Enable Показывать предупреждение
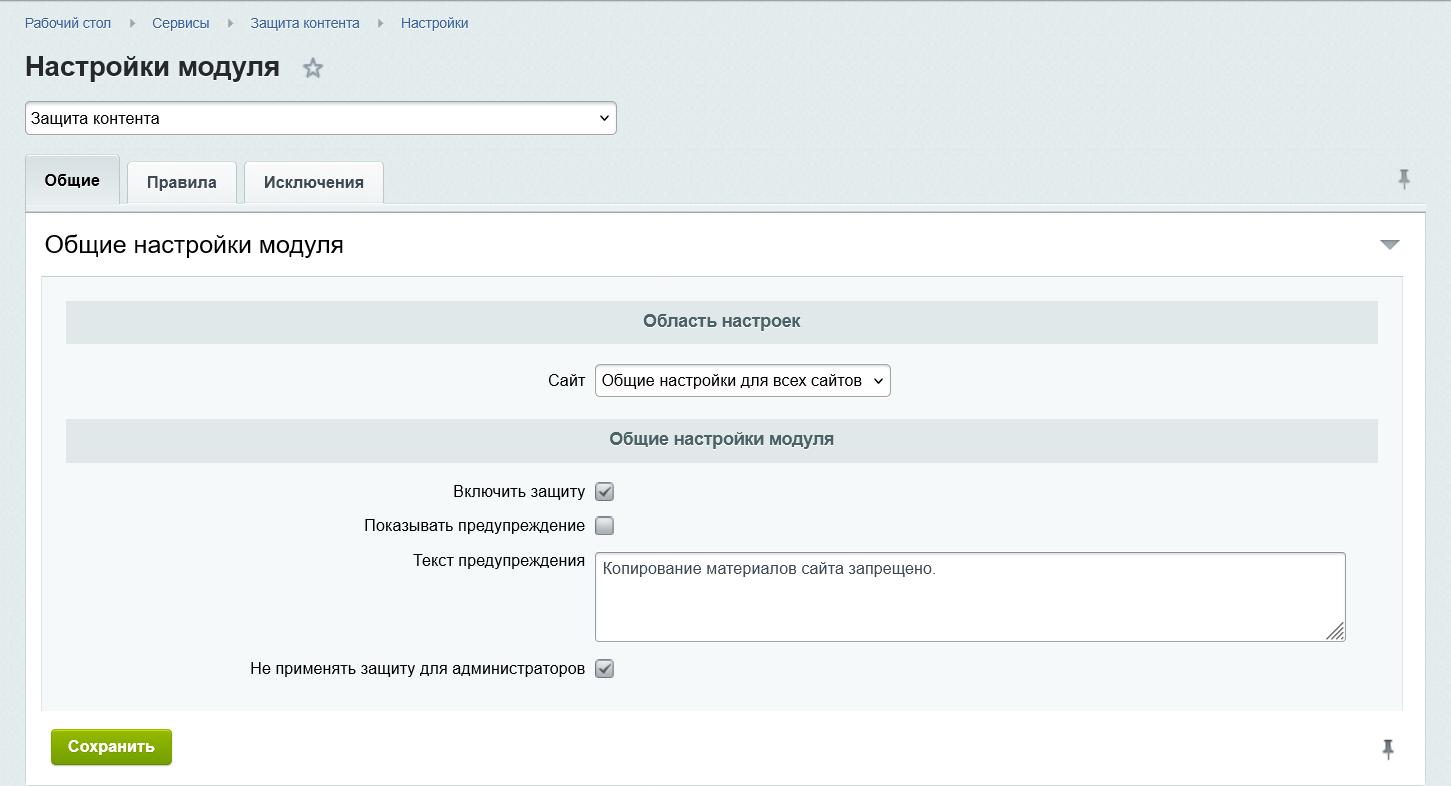1451x786 pixels. [604, 525]
